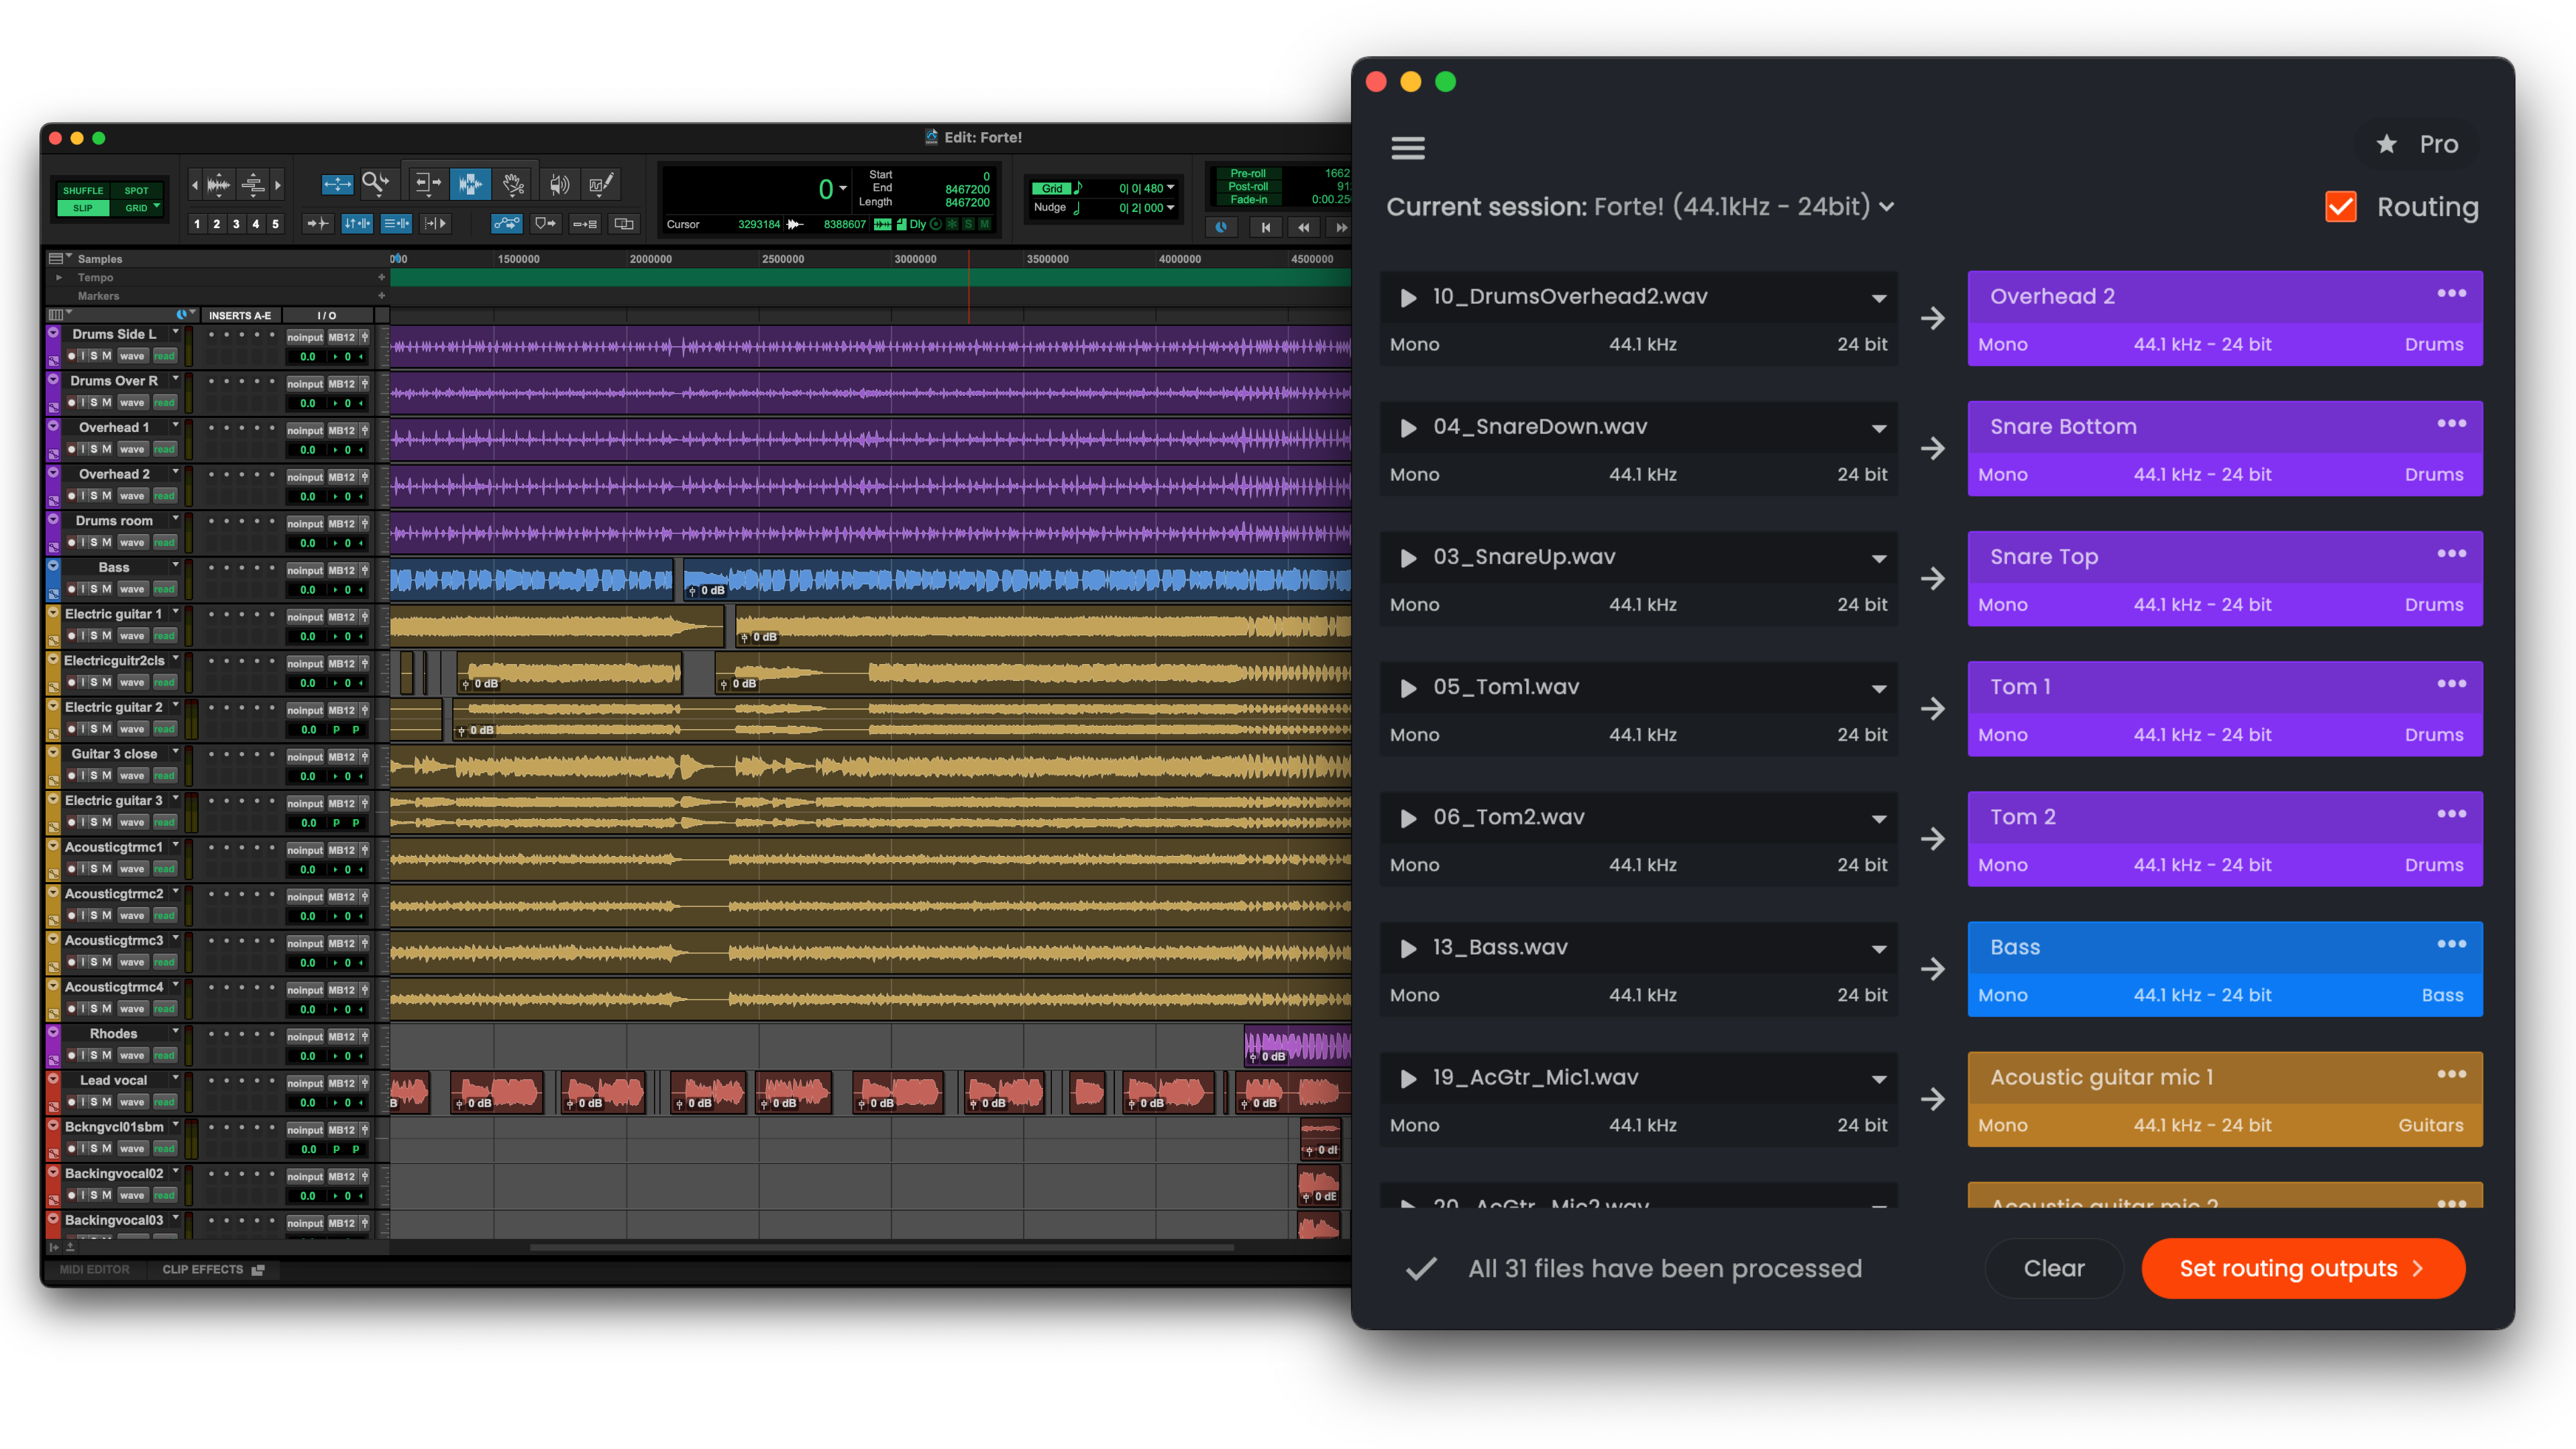Select Slip edit mode in Pro Tools
This screenshot has height=1449, width=2576.
(x=83, y=208)
